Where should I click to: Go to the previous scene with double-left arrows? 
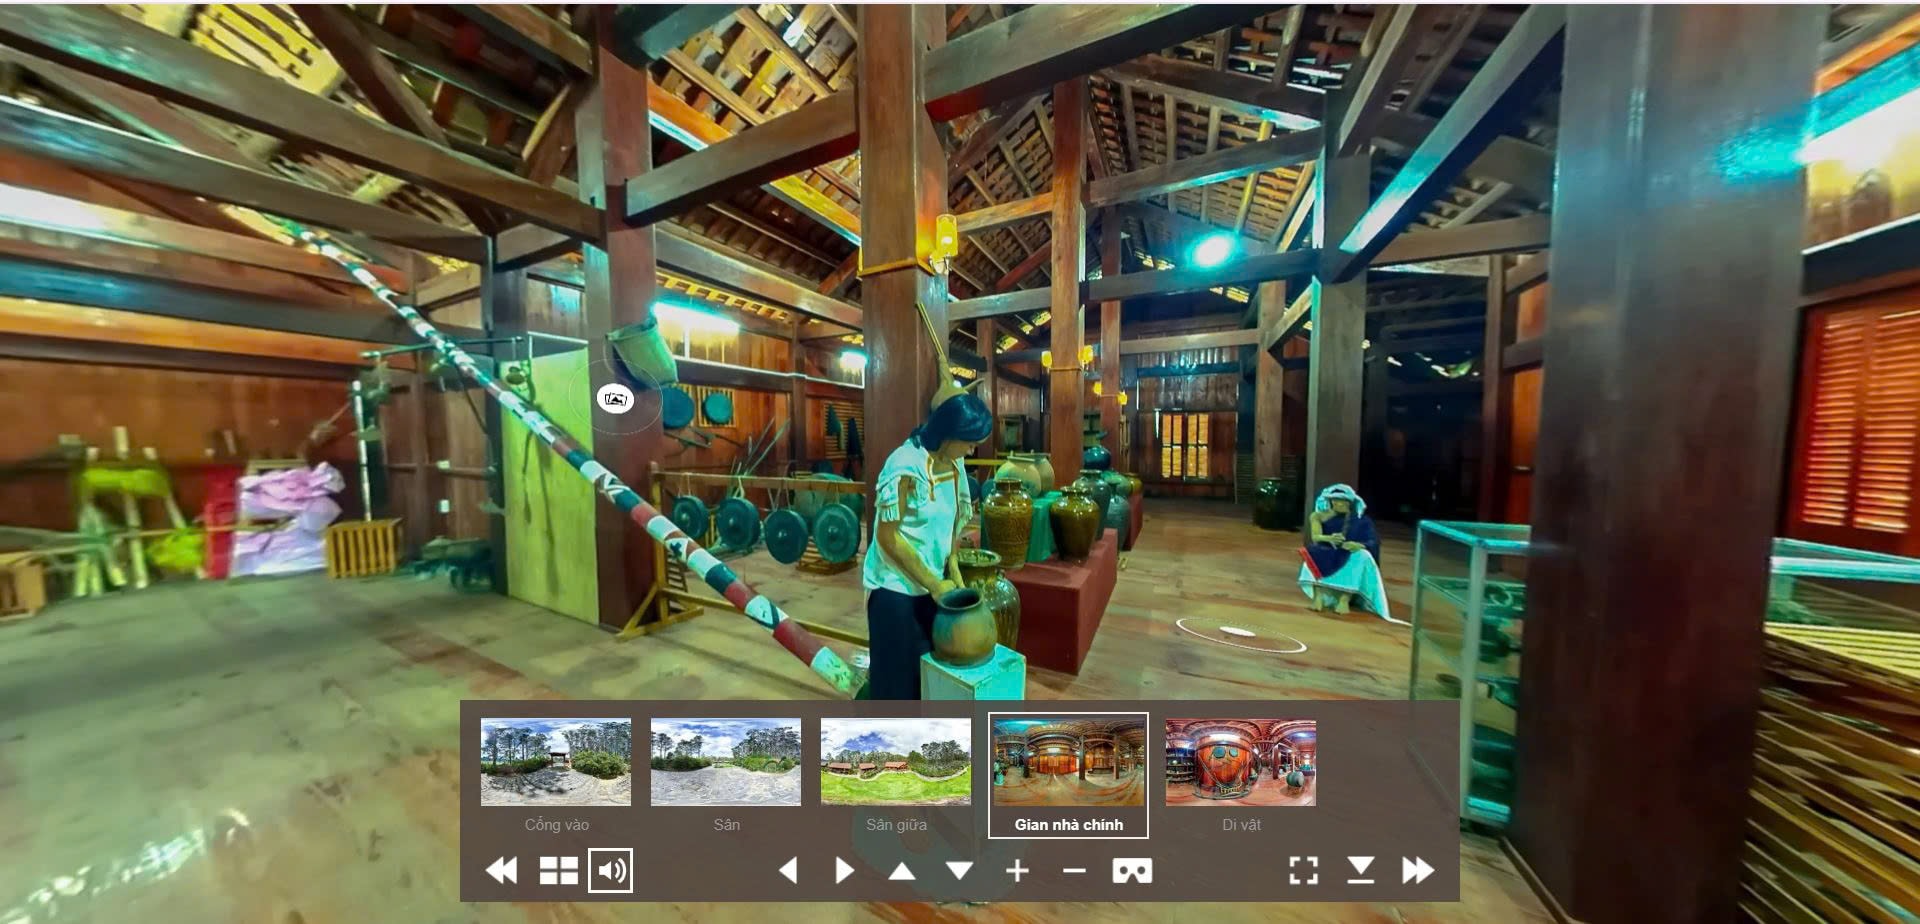point(501,870)
